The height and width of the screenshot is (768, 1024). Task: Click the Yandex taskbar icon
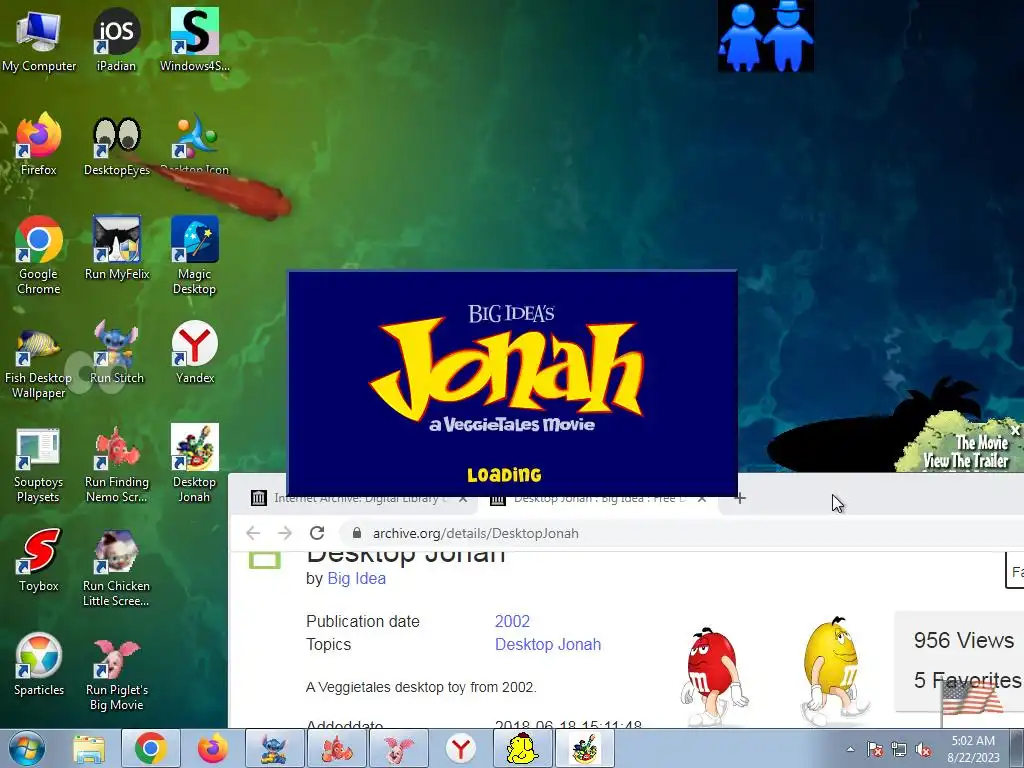[x=461, y=748]
